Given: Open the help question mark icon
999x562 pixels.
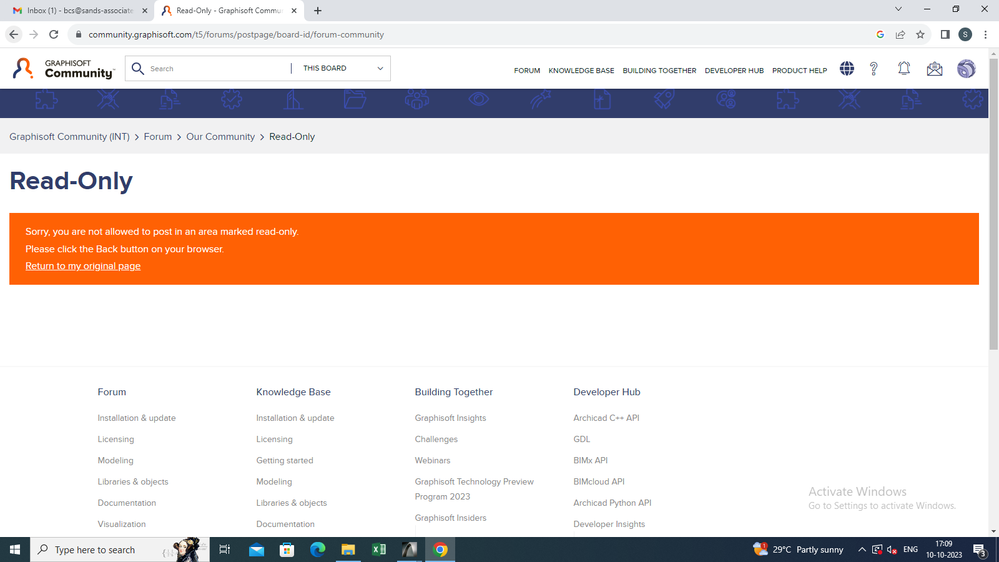Looking at the screenshot, I should point(873,69).
